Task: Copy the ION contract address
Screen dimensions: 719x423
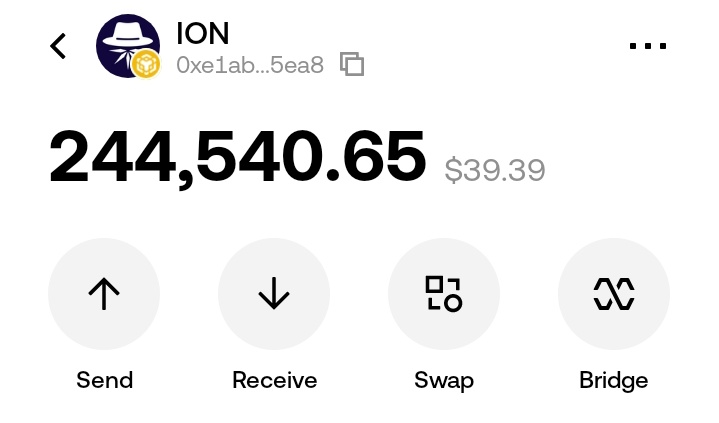Action: click(352, 65)
